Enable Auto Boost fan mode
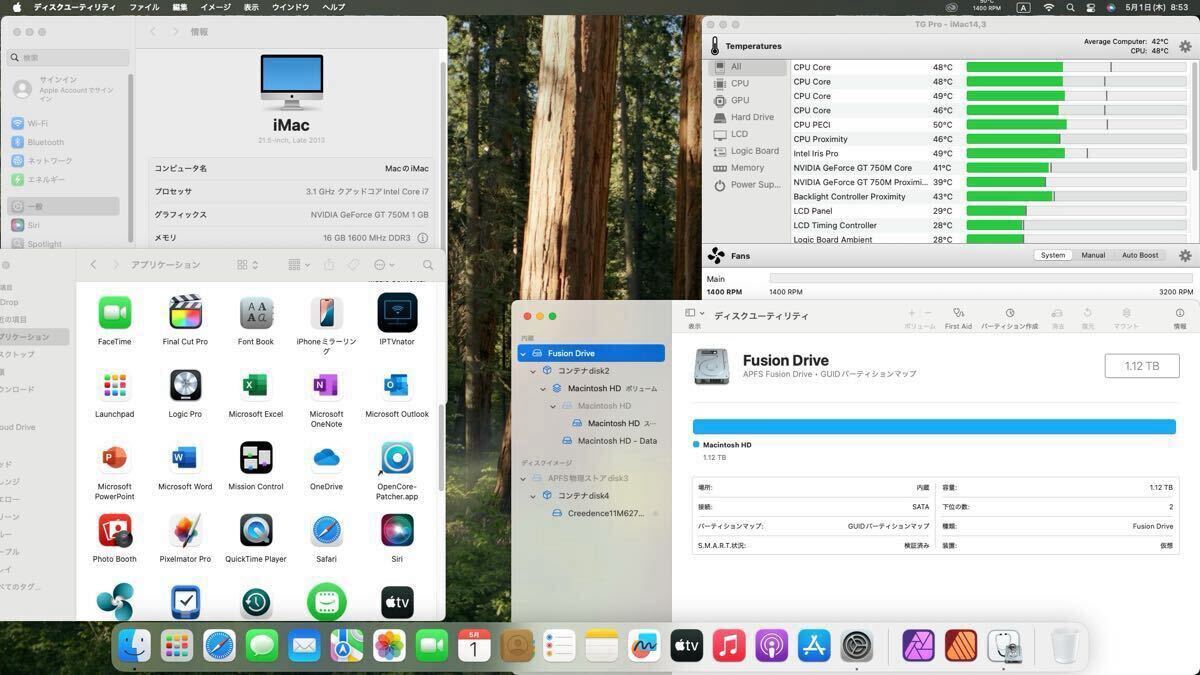Image resolution: width=1200 pixels, height=675 pixels. pyautogui.click(x=1140, y=255)
